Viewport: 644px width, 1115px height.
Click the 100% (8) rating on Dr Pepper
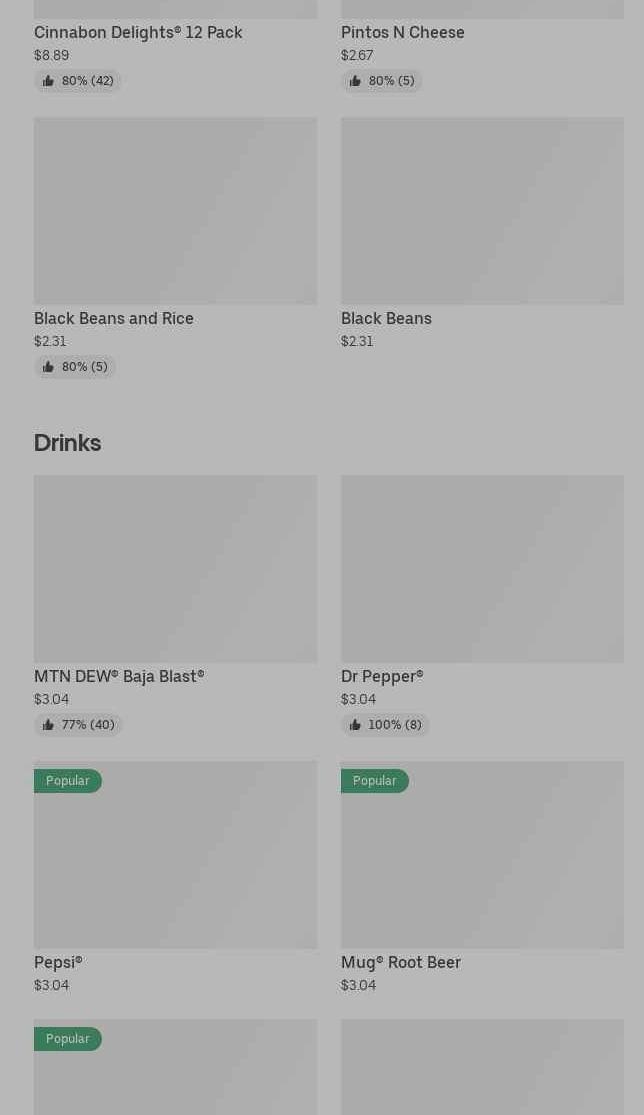[394, 725]
